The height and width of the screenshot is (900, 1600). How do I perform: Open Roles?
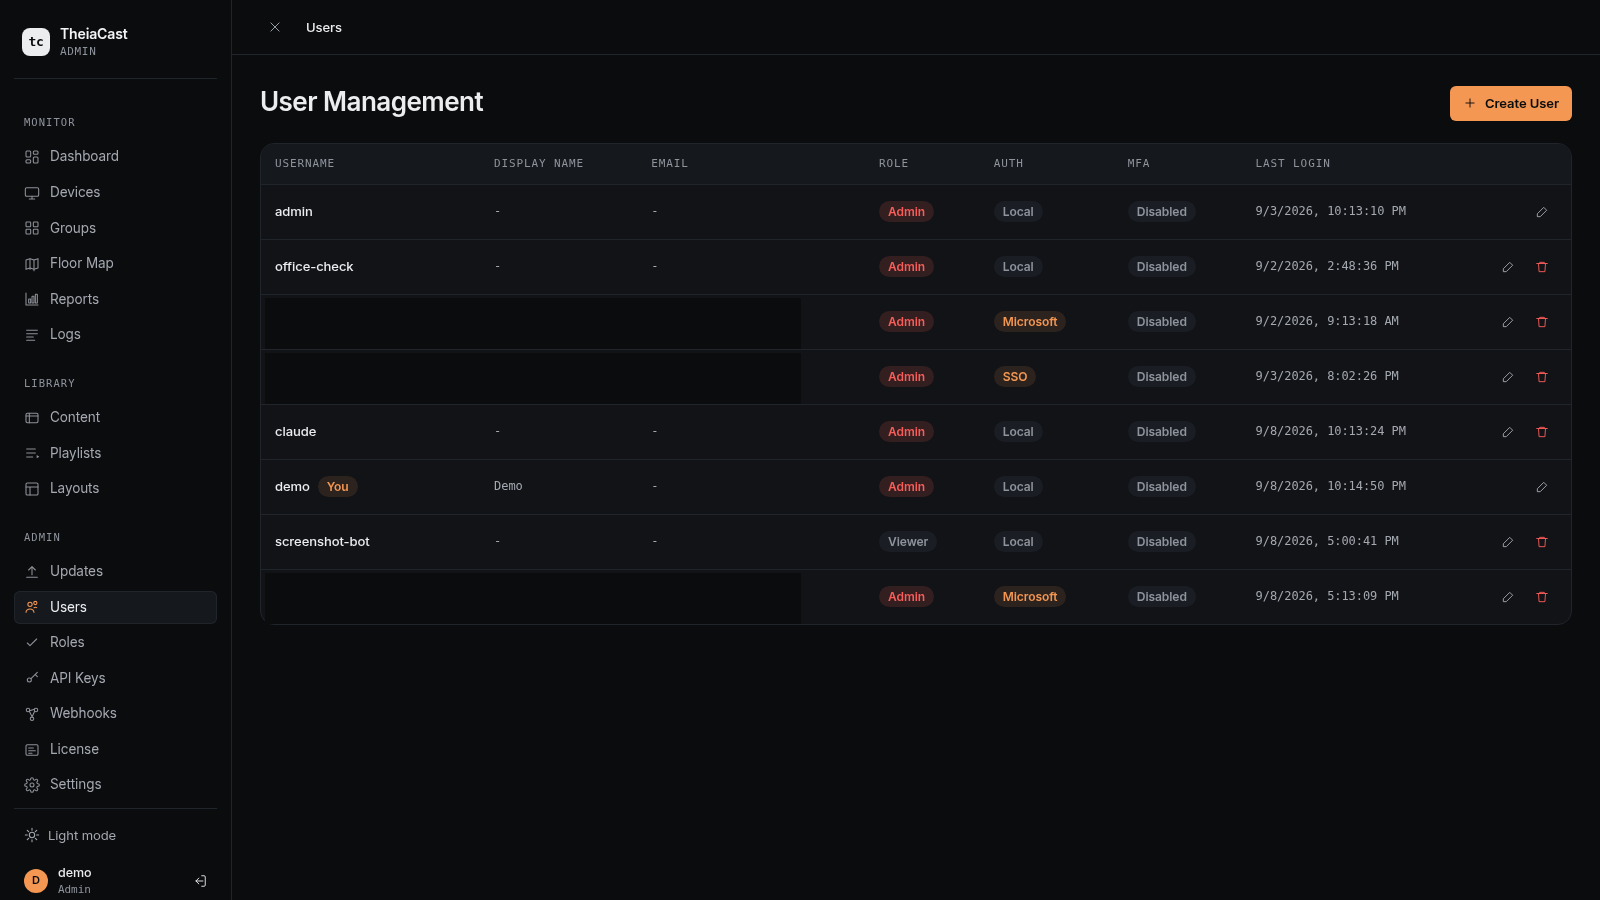(115, 642)
